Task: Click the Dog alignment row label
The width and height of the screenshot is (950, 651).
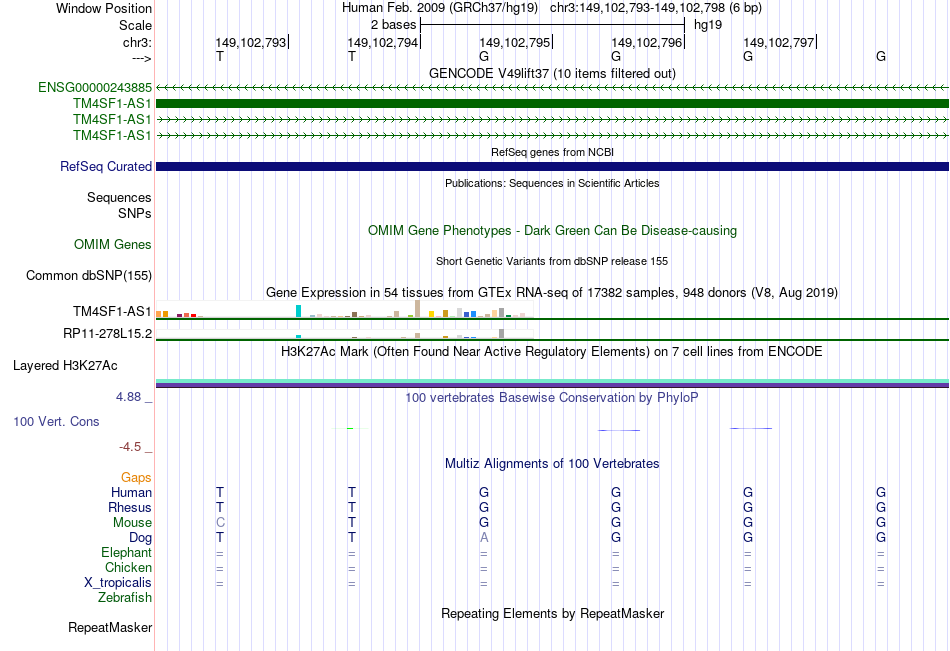Action: 140,538
